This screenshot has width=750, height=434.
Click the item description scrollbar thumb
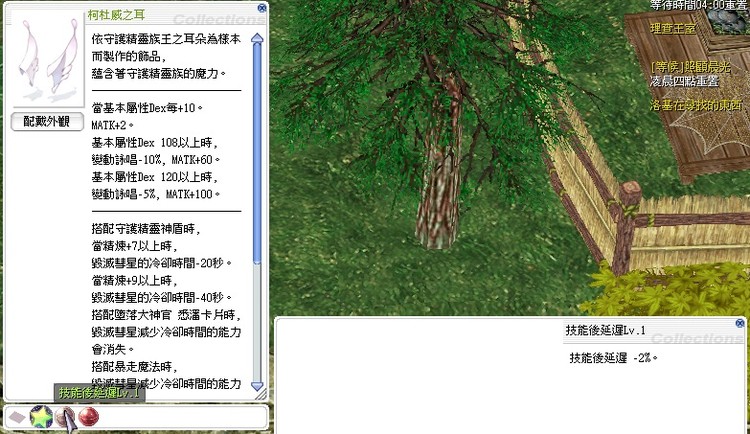coord(257,154)
